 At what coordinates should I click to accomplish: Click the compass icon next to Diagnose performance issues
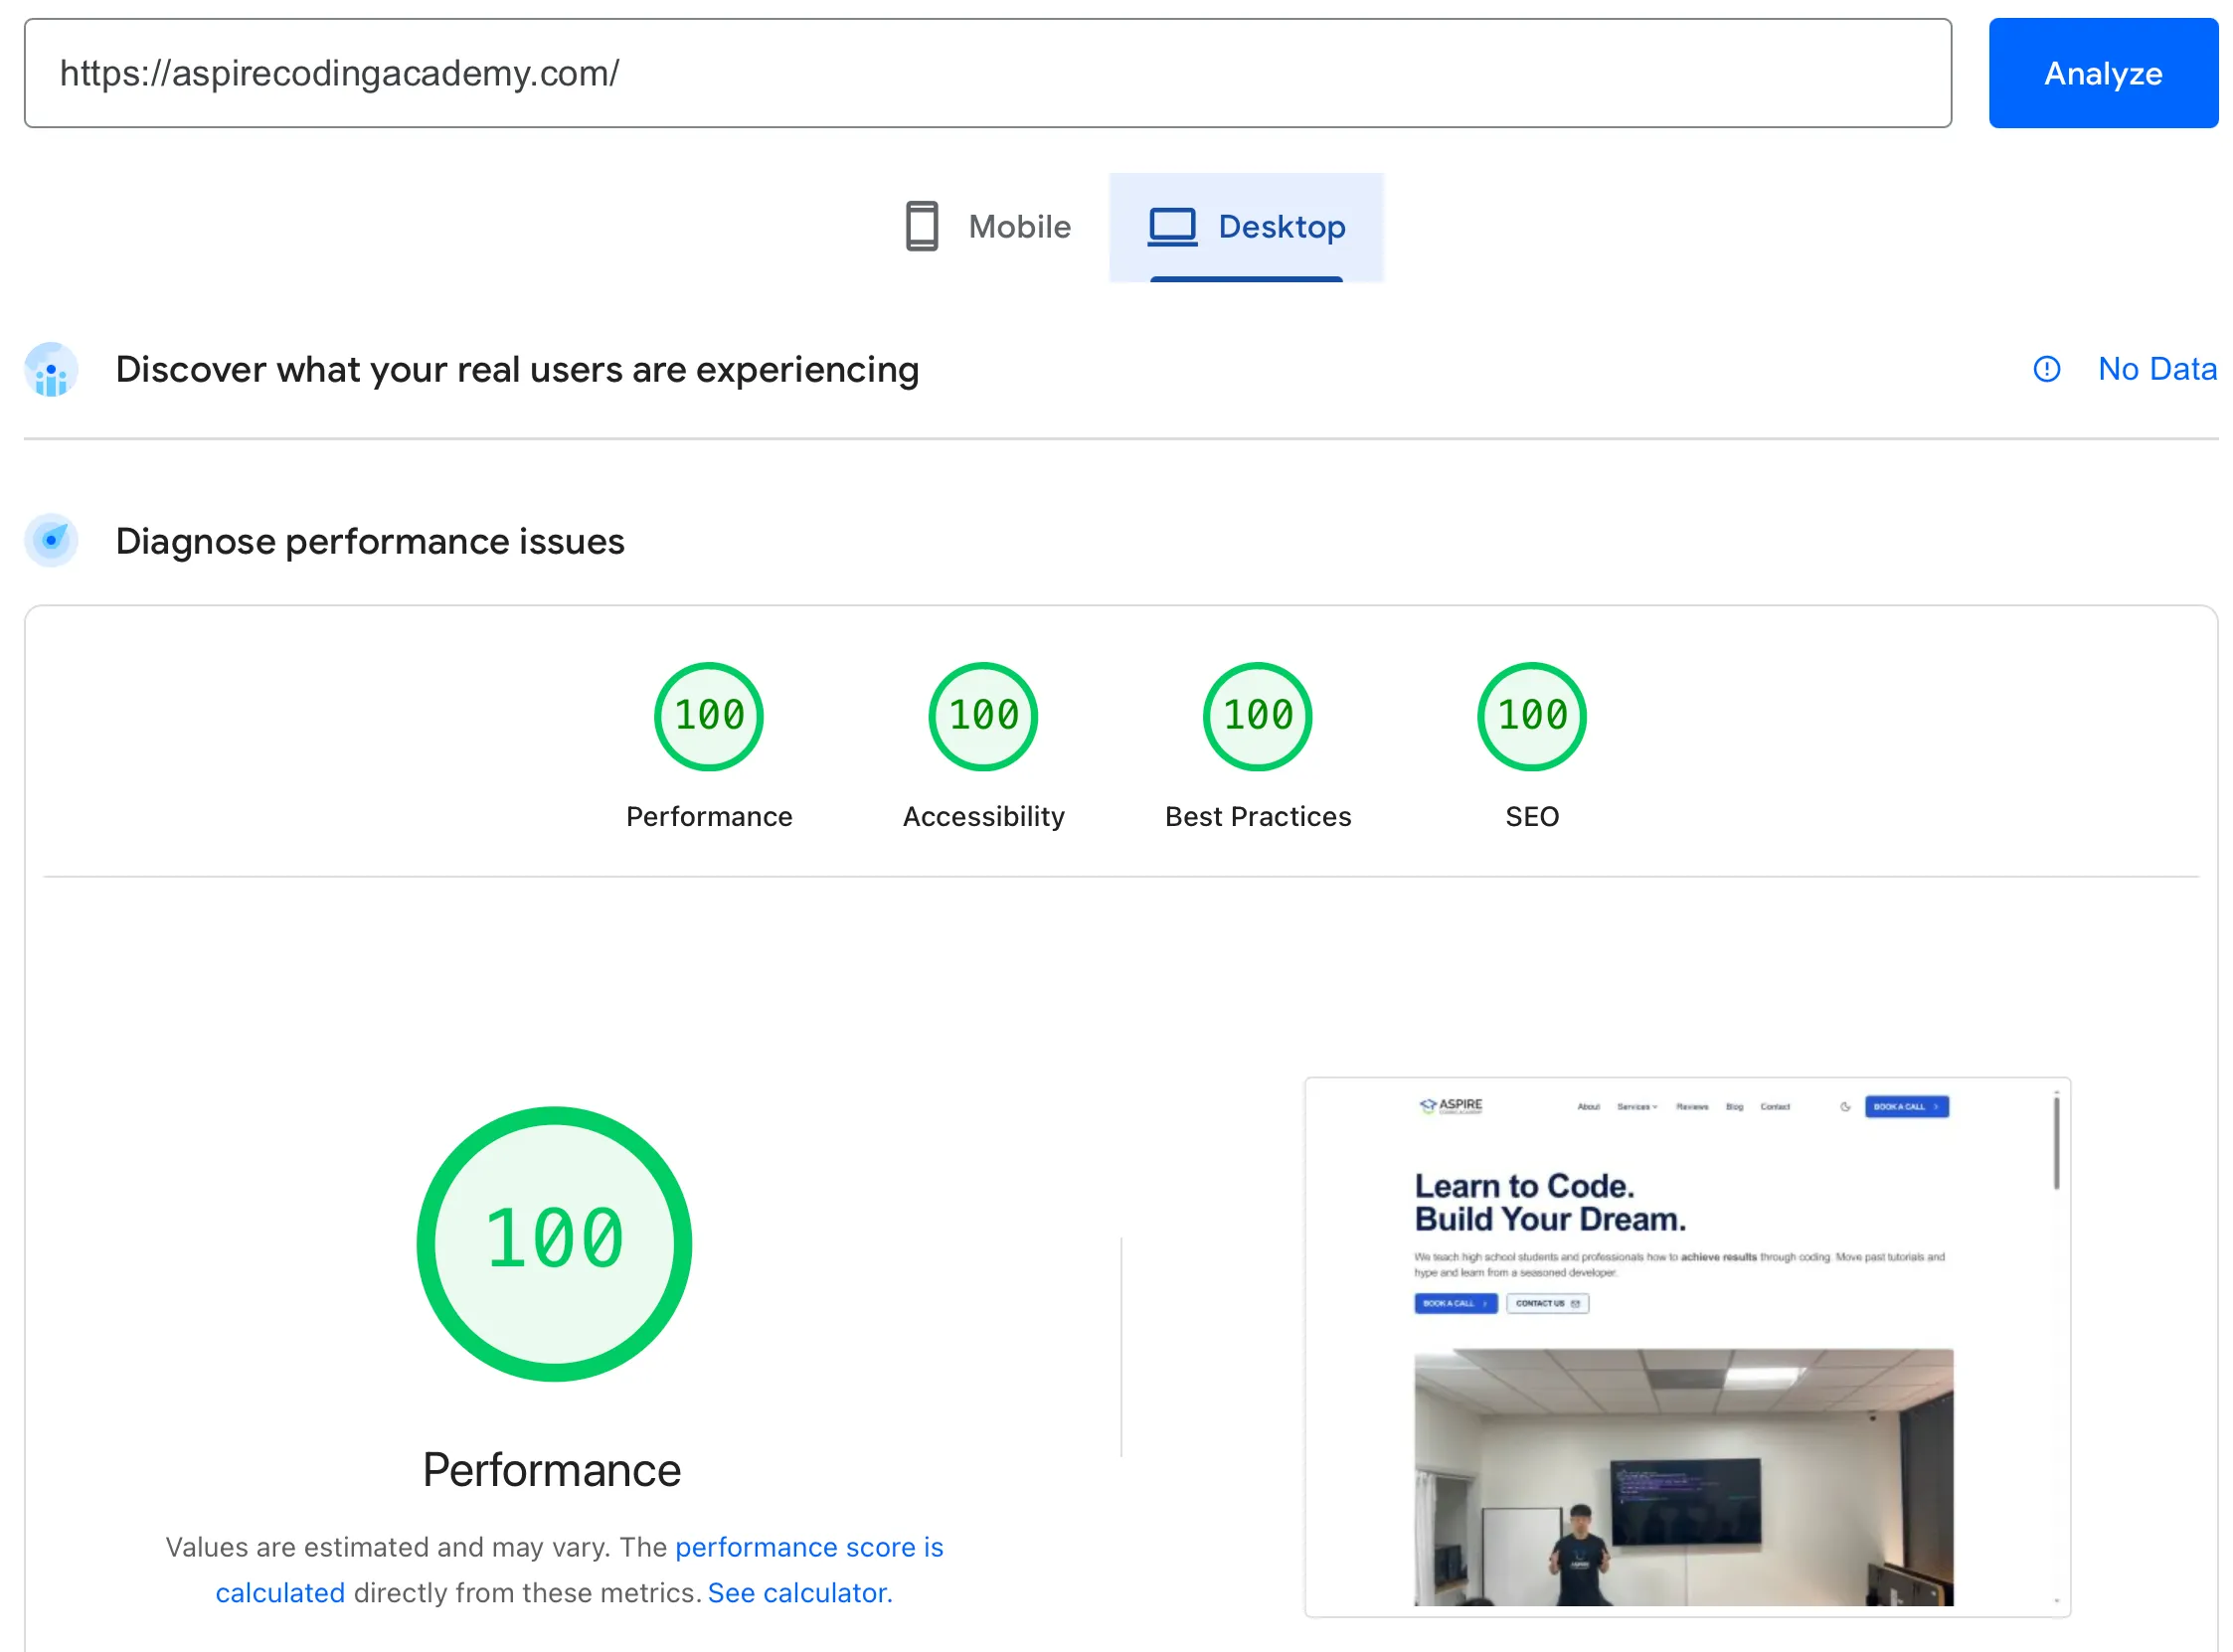[50, 540]
